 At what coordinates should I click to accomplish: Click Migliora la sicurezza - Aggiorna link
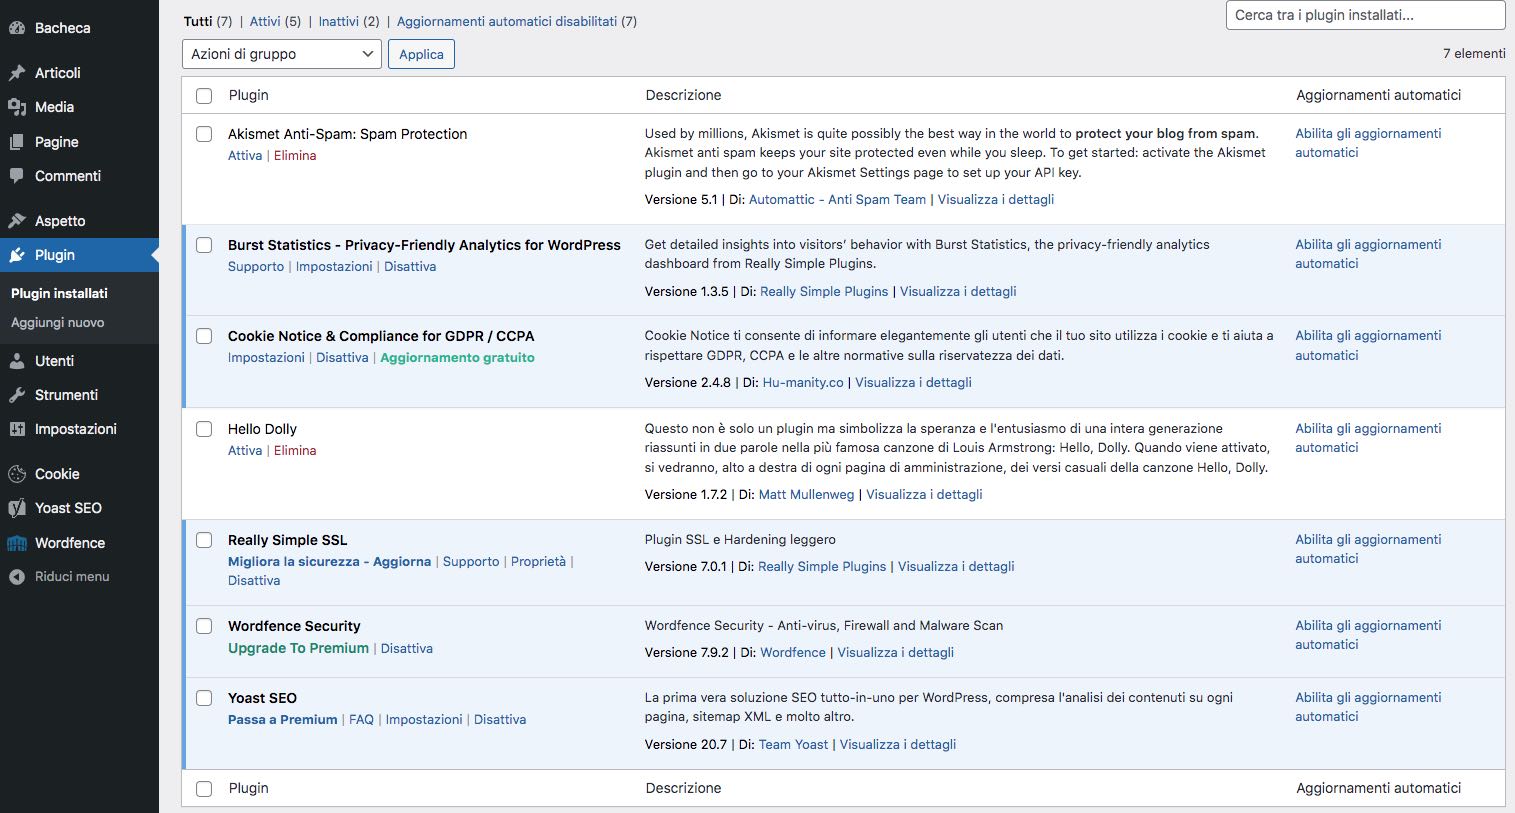[x=330, y=562]
